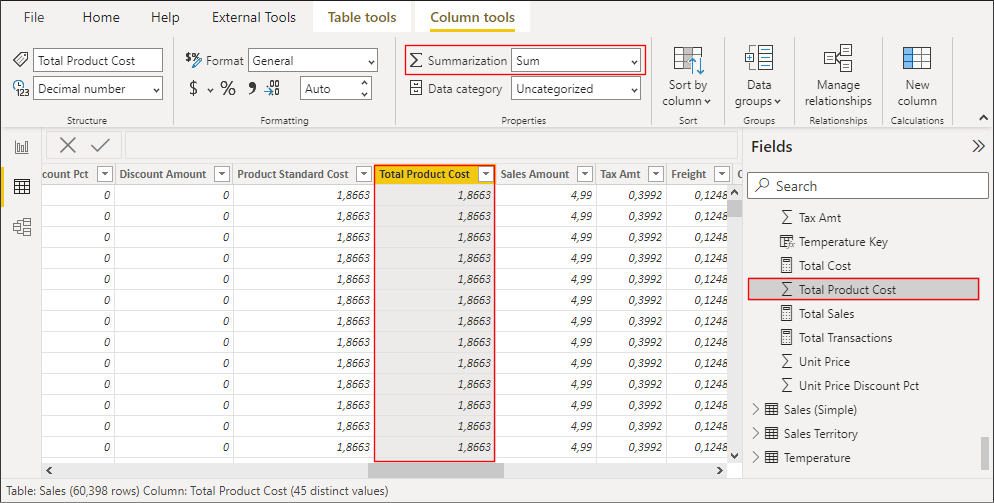
Task: Click table vertical scrollbar down arrow
Action: (x=734, y=455)
